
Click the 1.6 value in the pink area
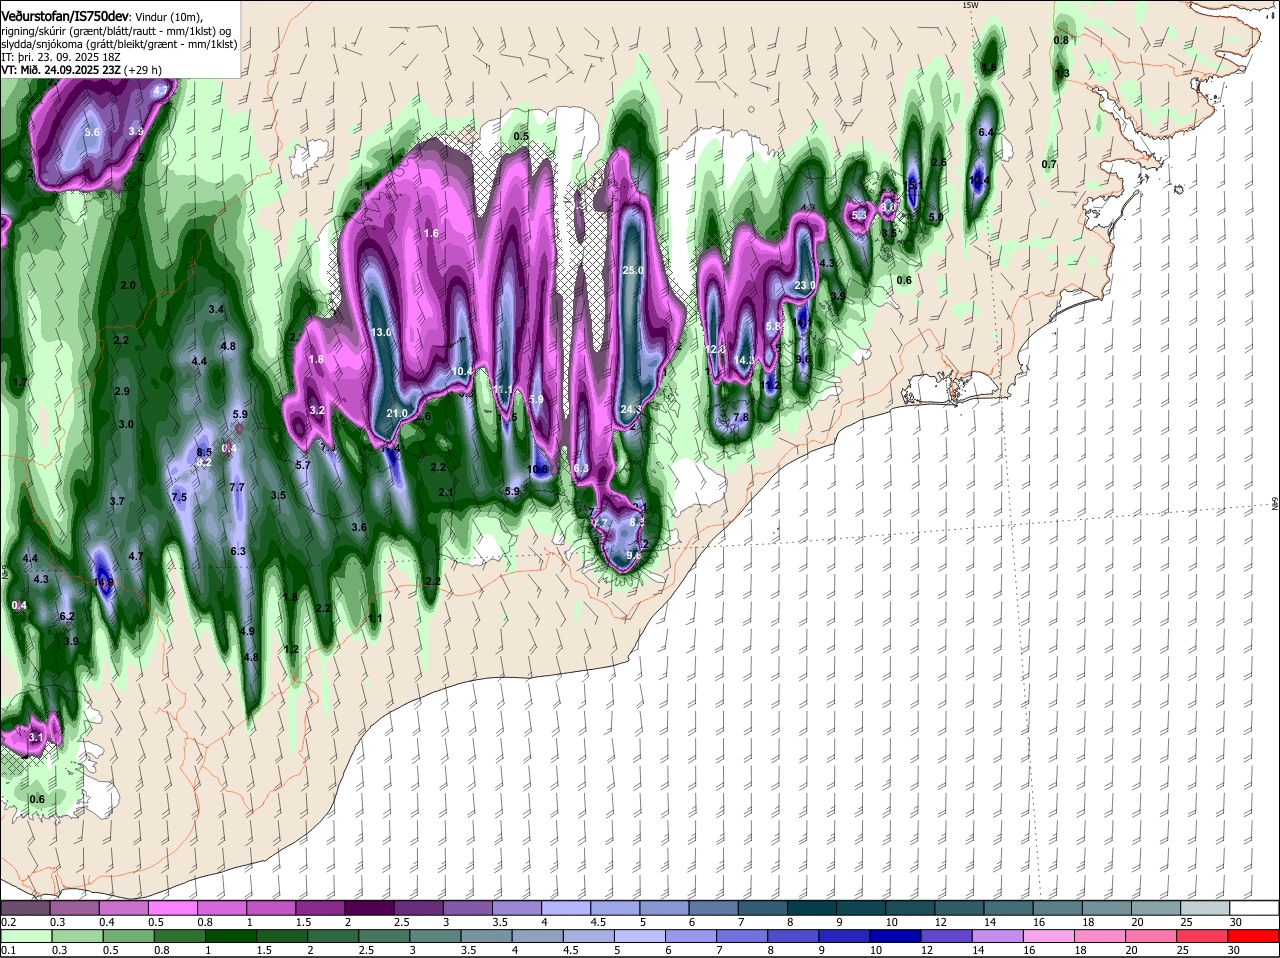pos(432,233)
